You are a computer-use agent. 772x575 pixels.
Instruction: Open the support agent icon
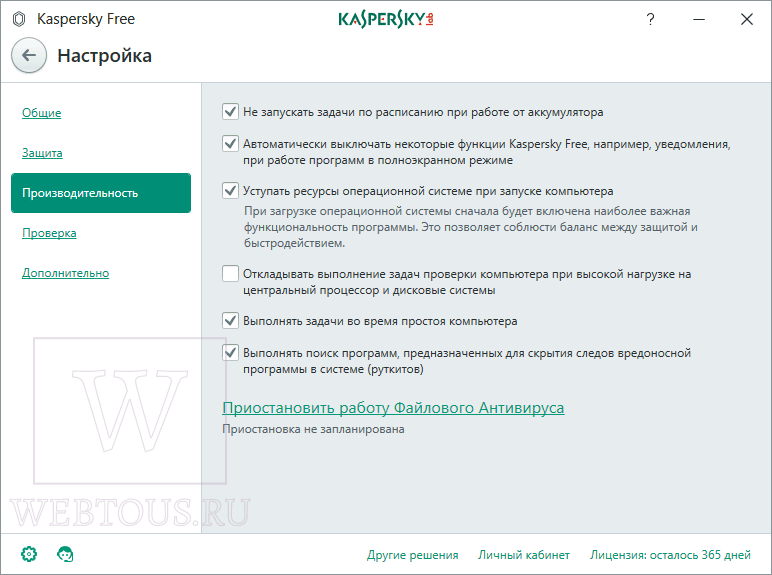coord(65,554)
